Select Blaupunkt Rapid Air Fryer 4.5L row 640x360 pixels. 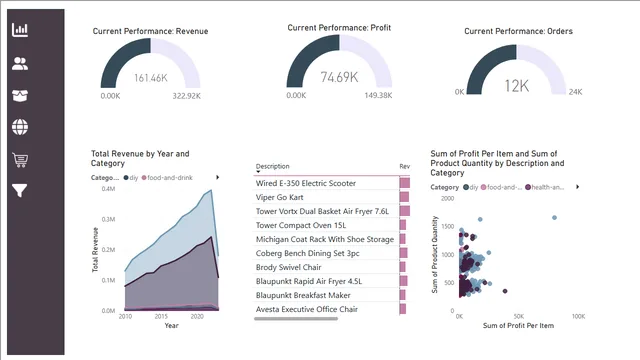[x=331, y=281]
